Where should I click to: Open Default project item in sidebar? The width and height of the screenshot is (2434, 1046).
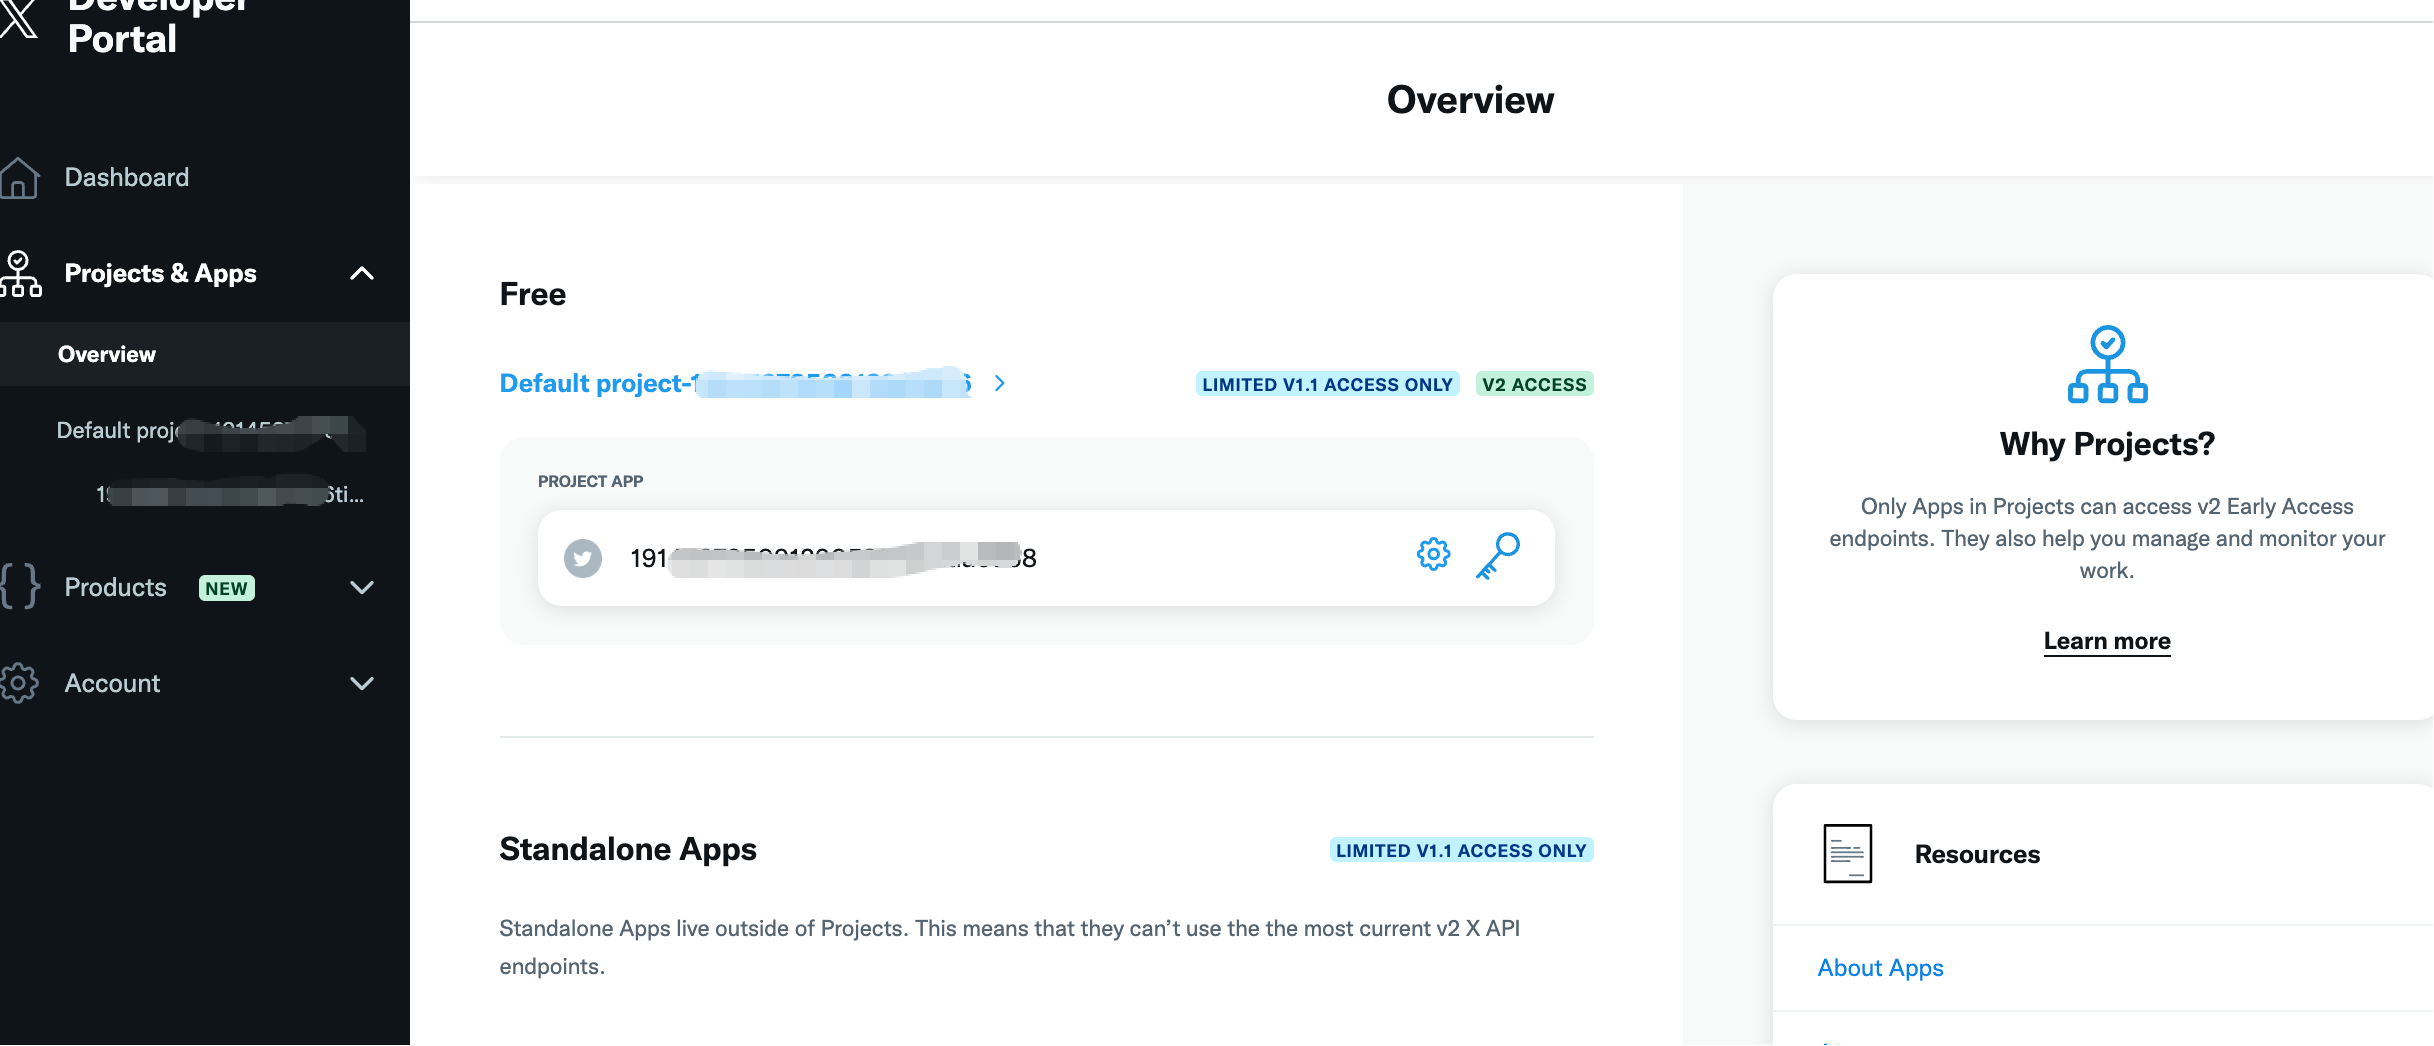(x=211, y=431)
